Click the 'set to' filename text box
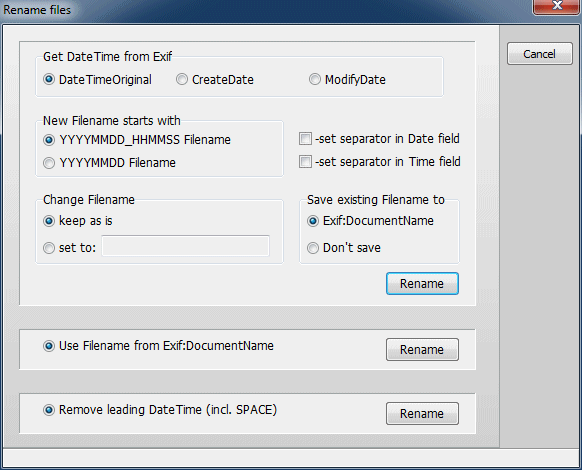The image size is (582, 470). (x=186, y=246)
